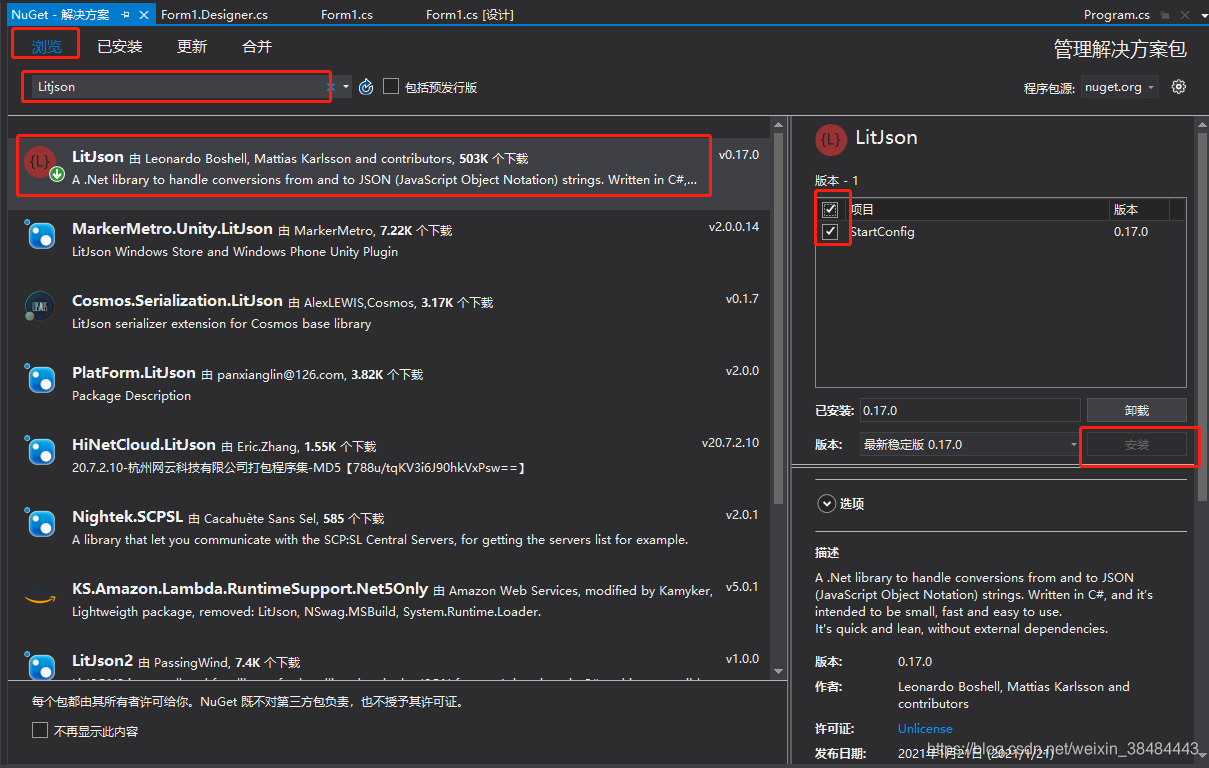Click the LitJson2 package icon

point(40,667)
